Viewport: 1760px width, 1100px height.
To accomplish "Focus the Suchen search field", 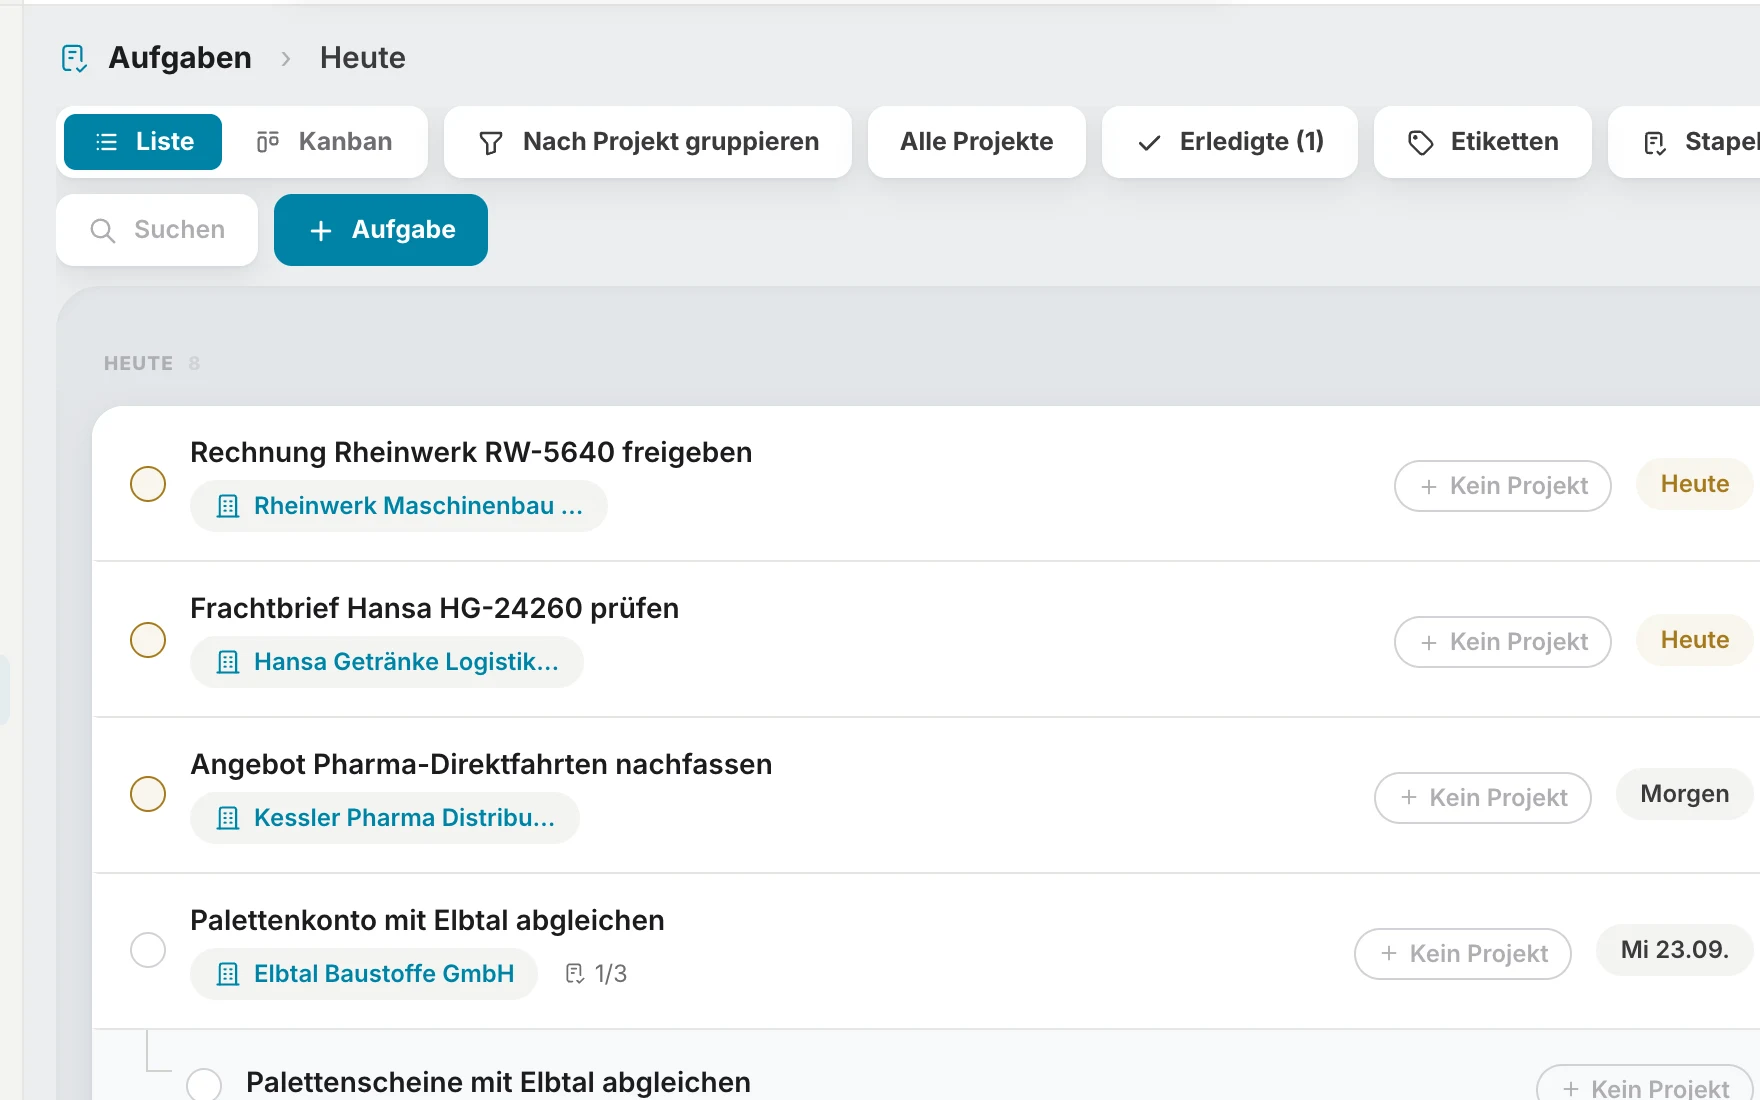I will click(157, 230).
